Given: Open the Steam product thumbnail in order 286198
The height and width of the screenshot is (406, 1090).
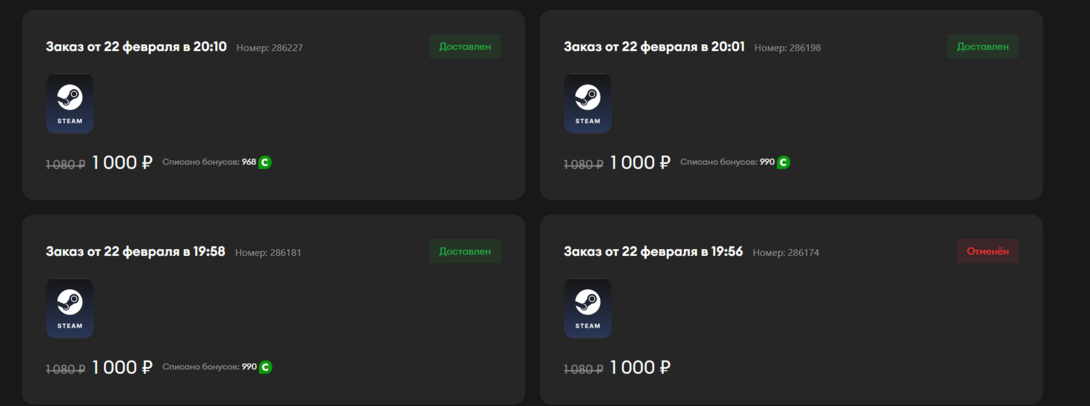Looking at the screenshot, I should click(588, 103).
